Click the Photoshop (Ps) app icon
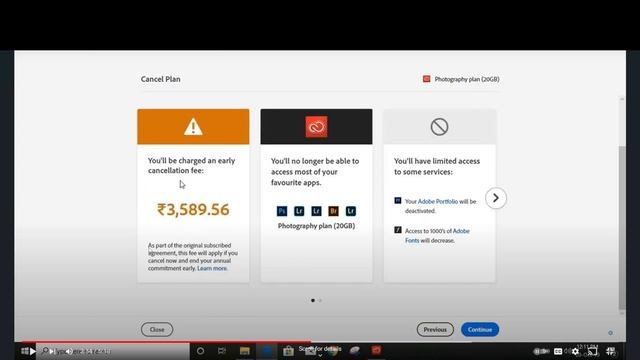The width and height of the screenshot is (640, 360). point(282,211)
